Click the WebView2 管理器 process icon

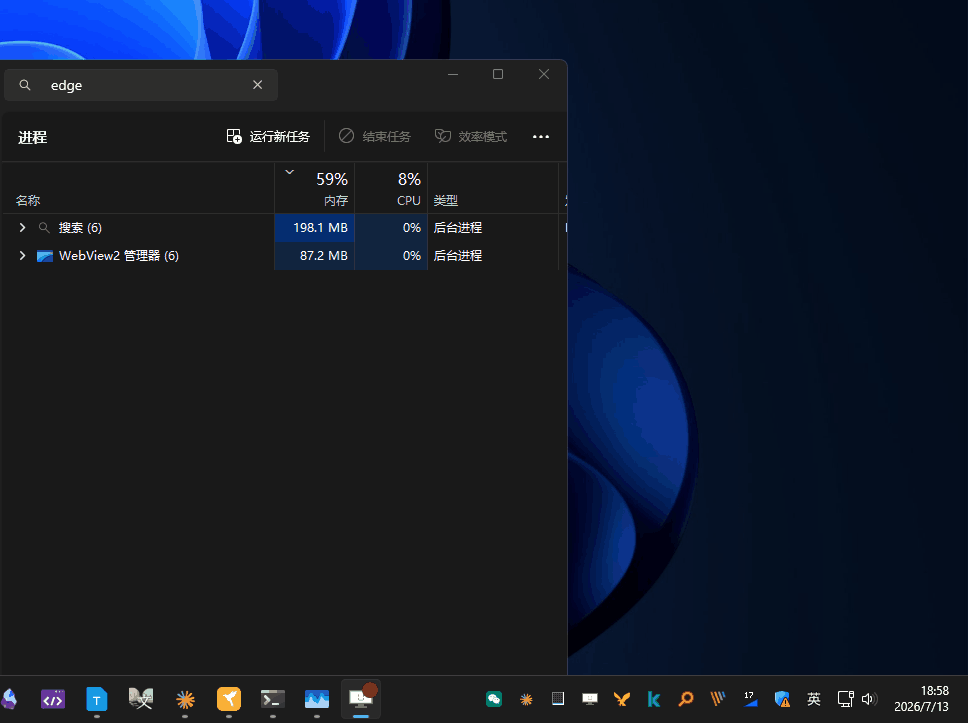[x=44, y=256]
